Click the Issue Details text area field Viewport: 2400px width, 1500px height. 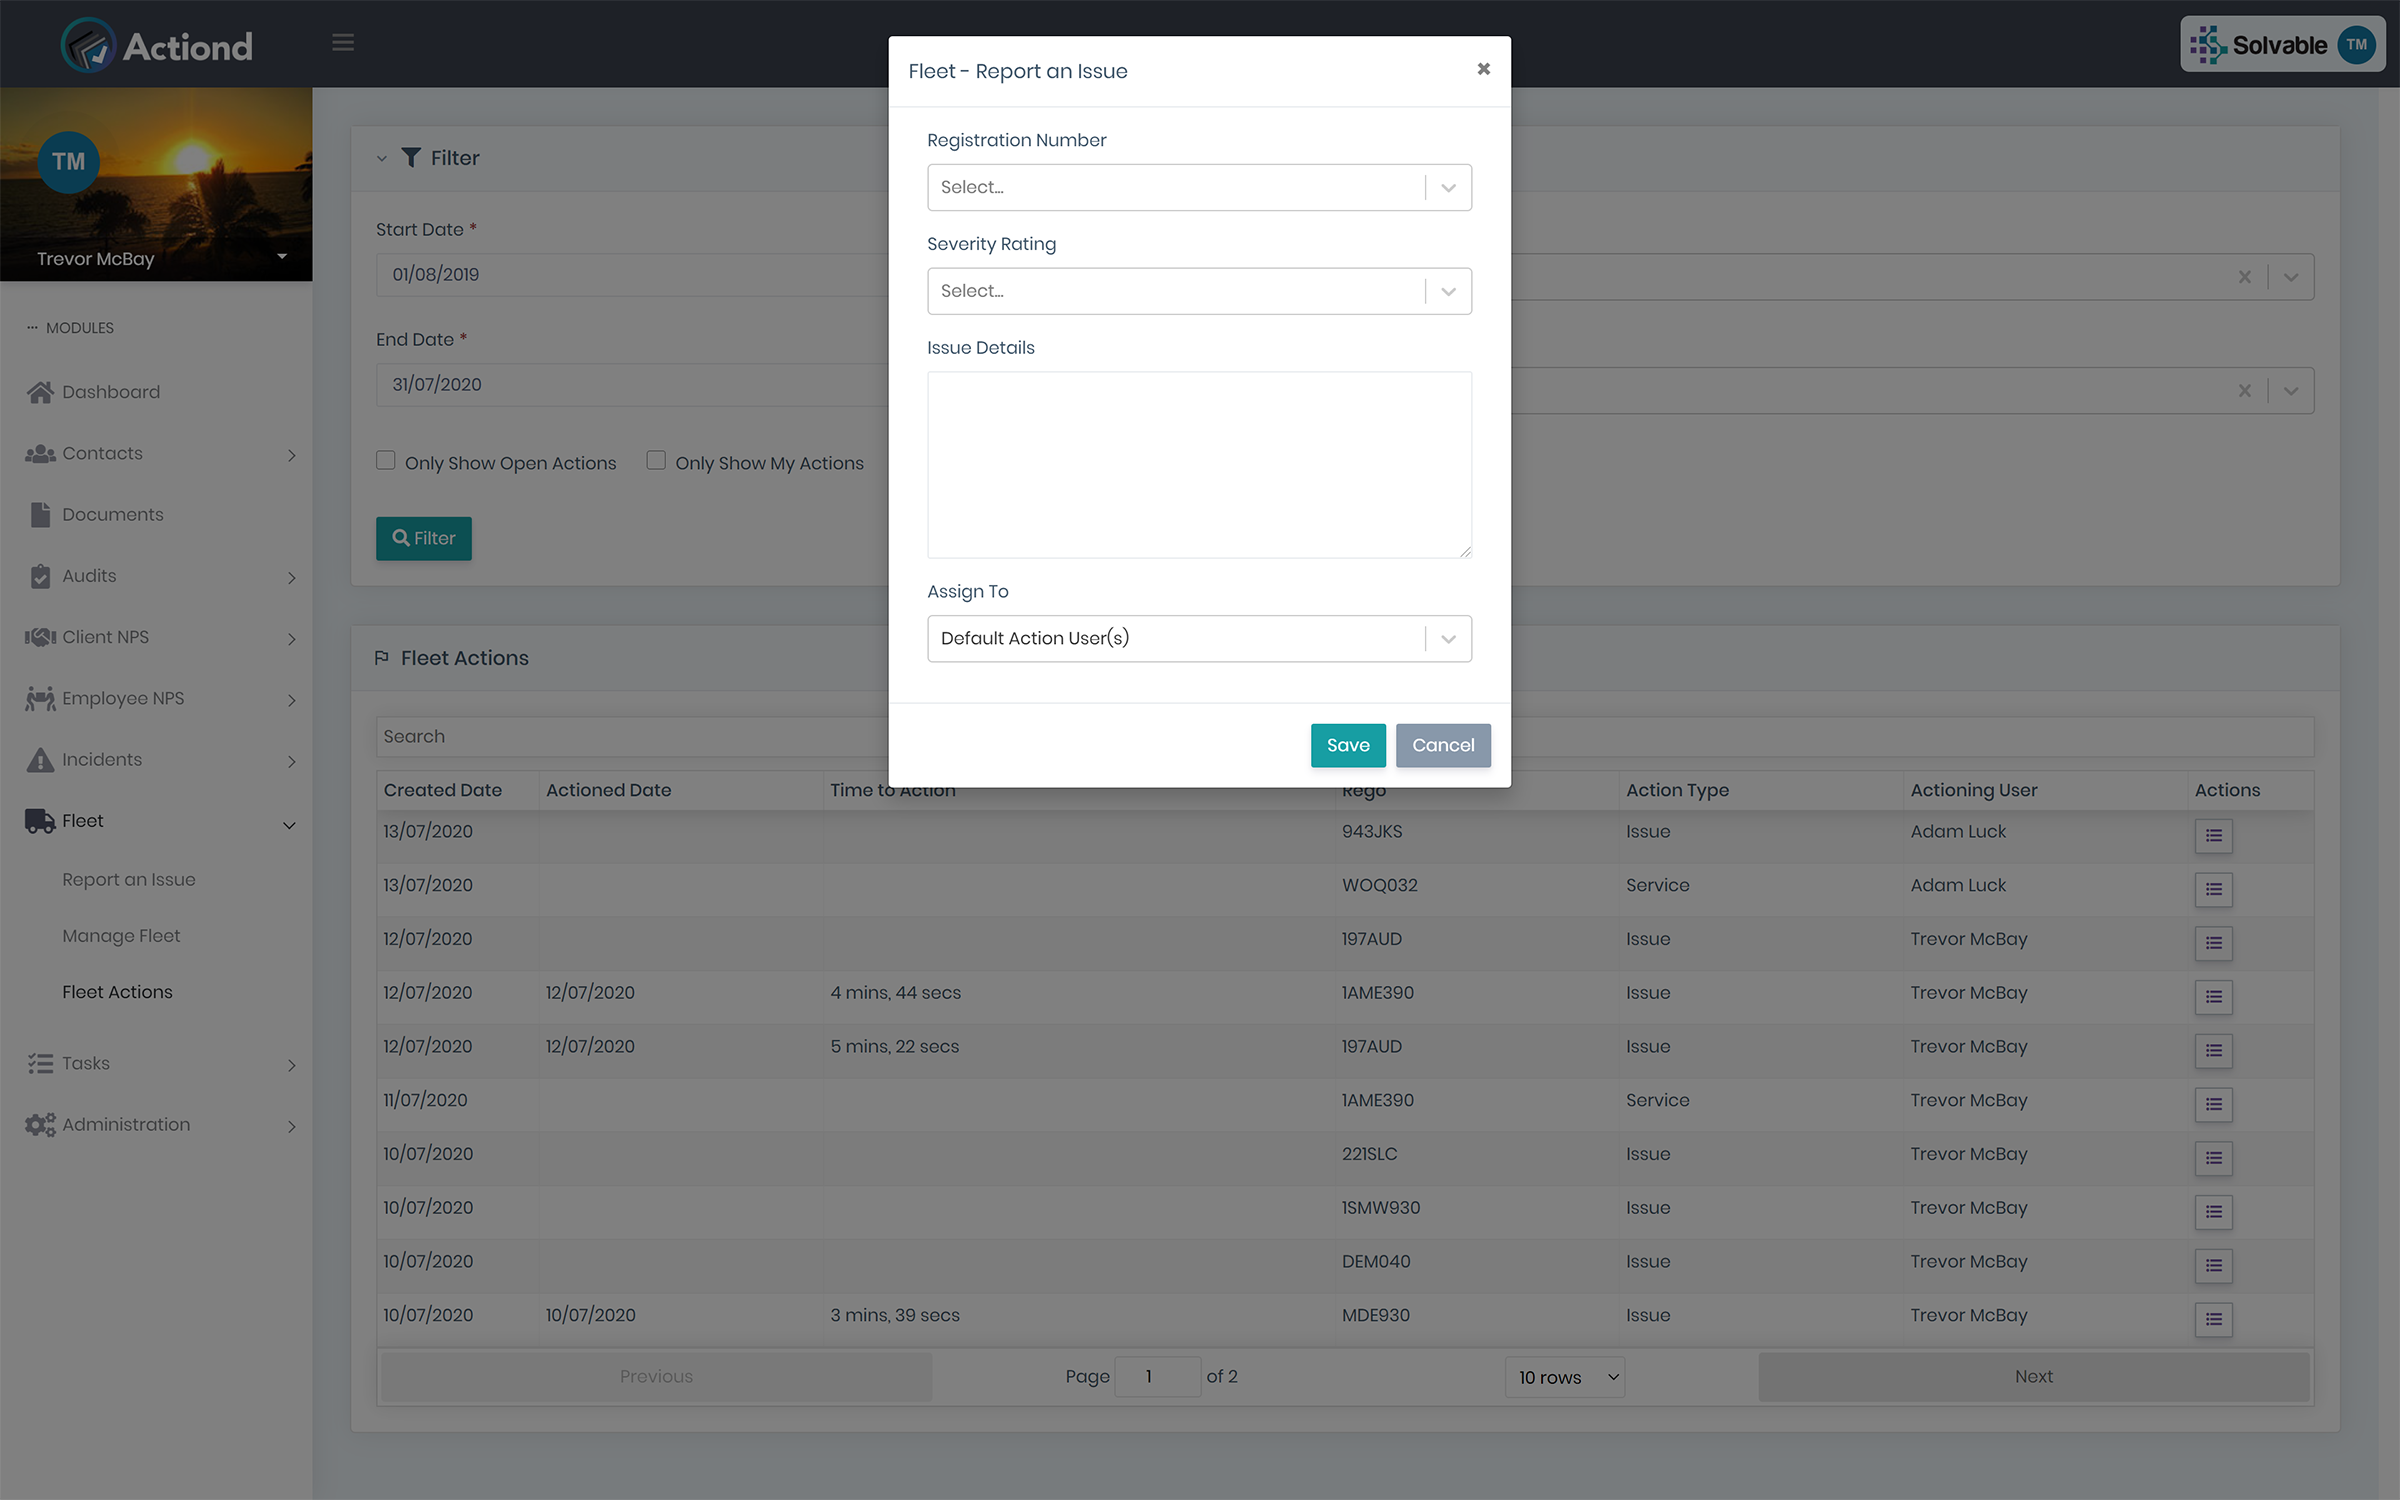(1199, 465)
